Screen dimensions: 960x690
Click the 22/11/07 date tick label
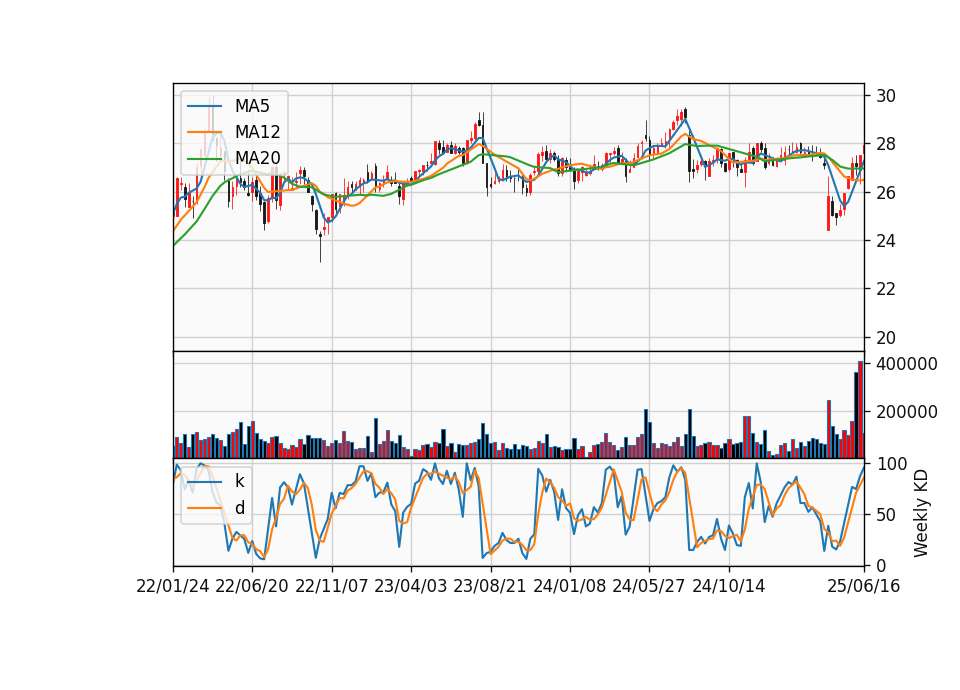(x=332, y=587)
